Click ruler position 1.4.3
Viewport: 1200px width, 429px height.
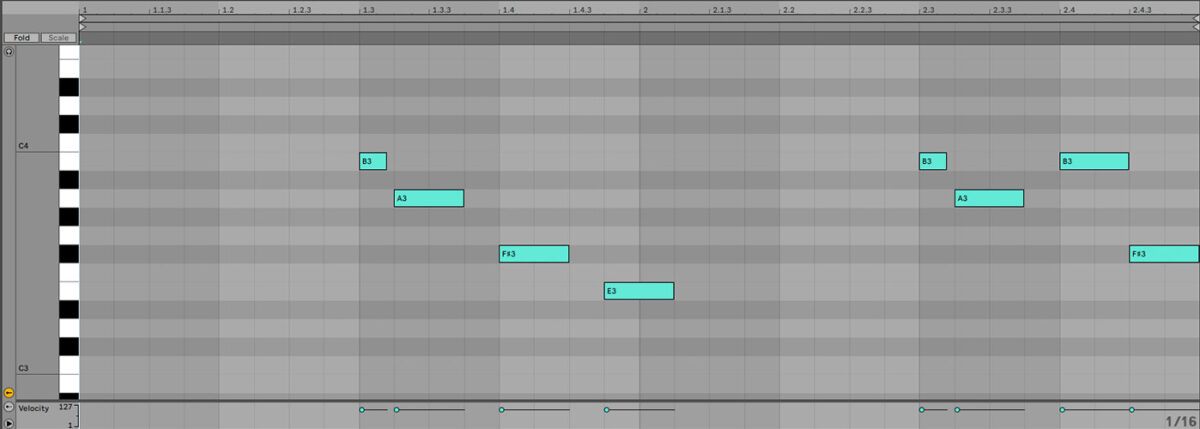[582, 10]
